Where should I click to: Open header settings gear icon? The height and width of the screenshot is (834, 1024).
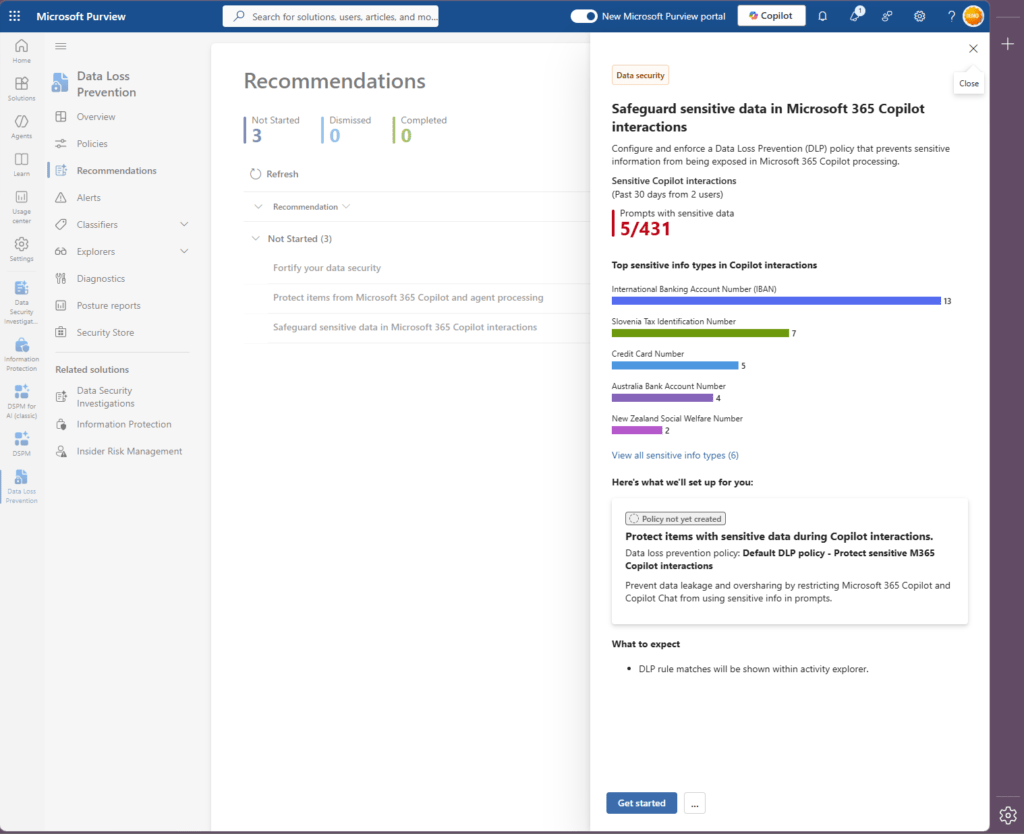coord(920,16)
